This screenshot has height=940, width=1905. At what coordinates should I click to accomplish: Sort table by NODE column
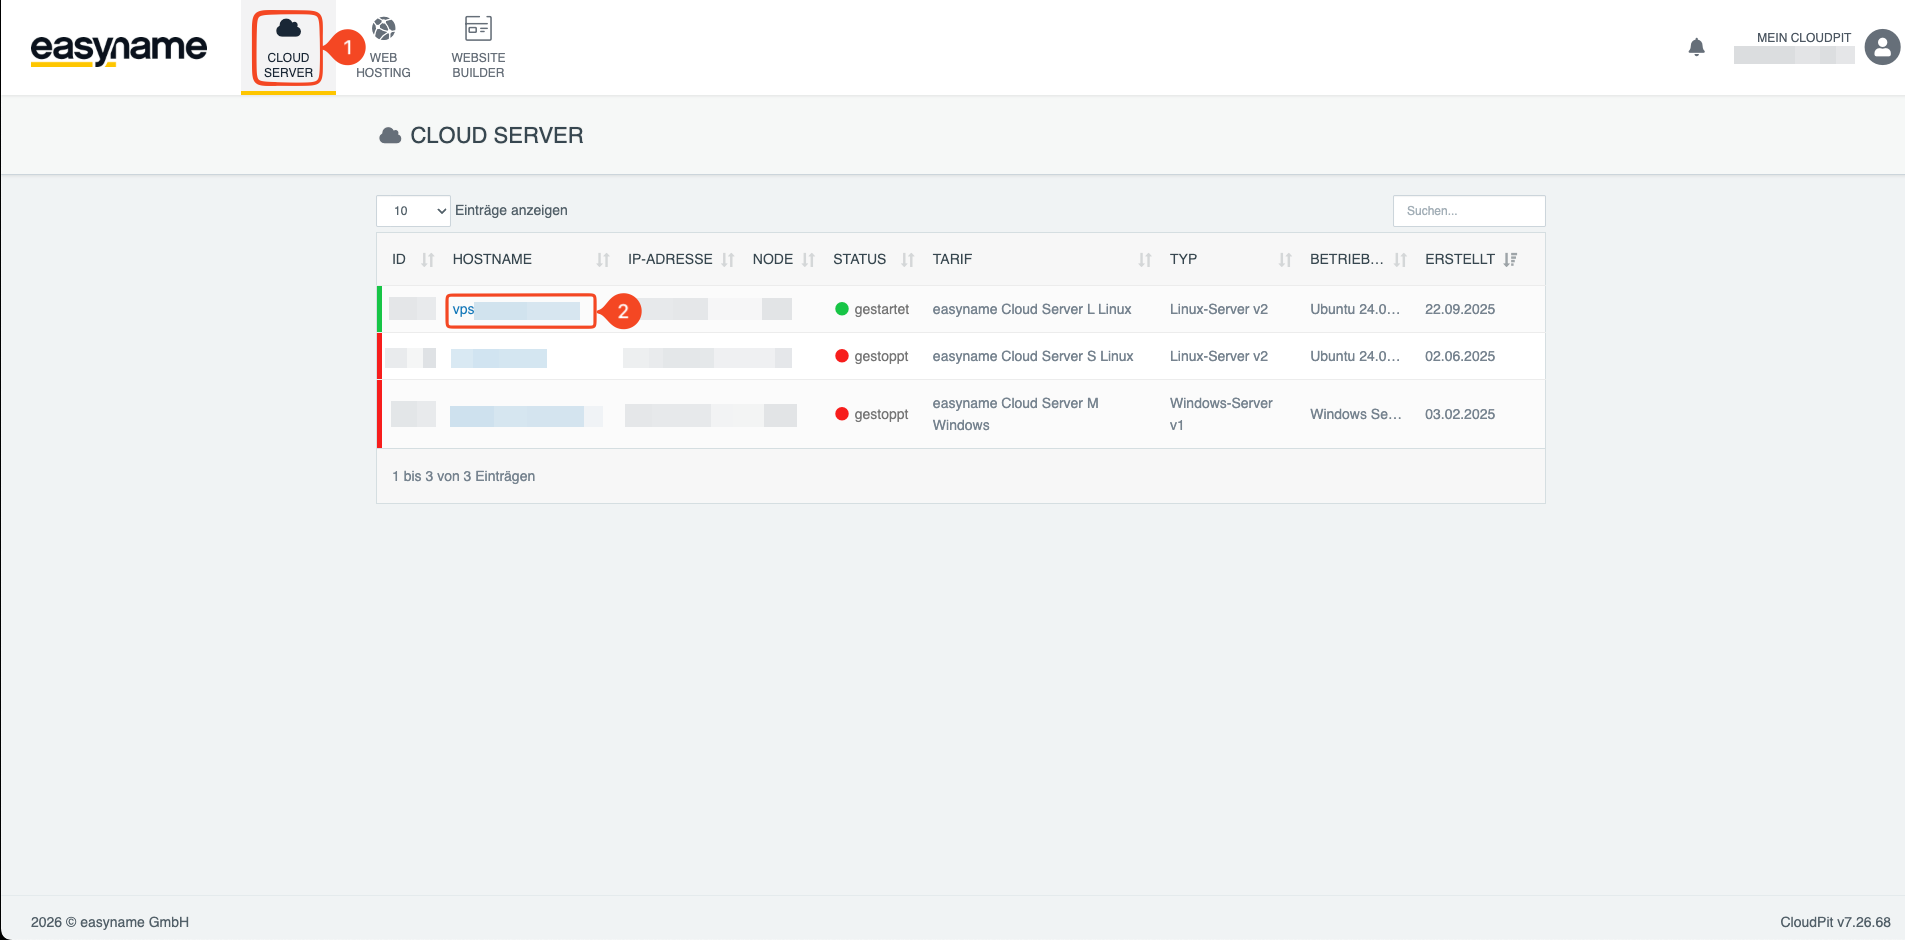784,259
